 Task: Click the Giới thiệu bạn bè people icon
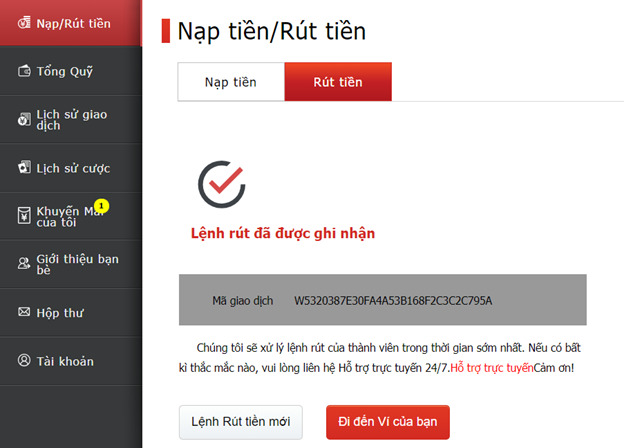point(24,263)
